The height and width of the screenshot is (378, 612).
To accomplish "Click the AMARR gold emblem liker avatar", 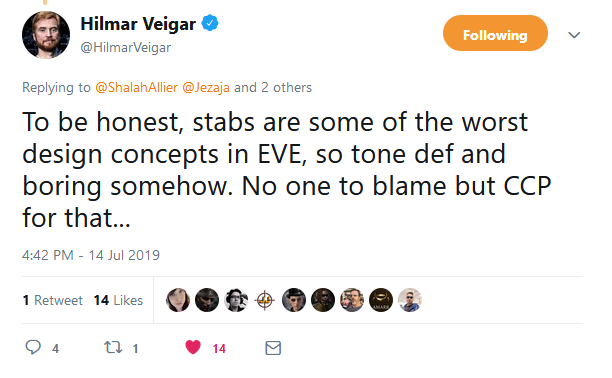I will click(x=381, y=300).
